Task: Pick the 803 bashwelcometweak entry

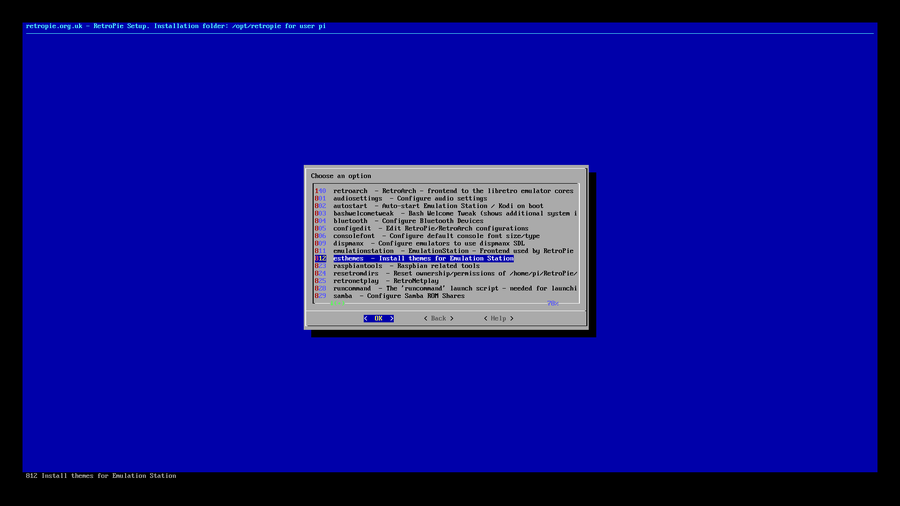Action: pos(445,213)
